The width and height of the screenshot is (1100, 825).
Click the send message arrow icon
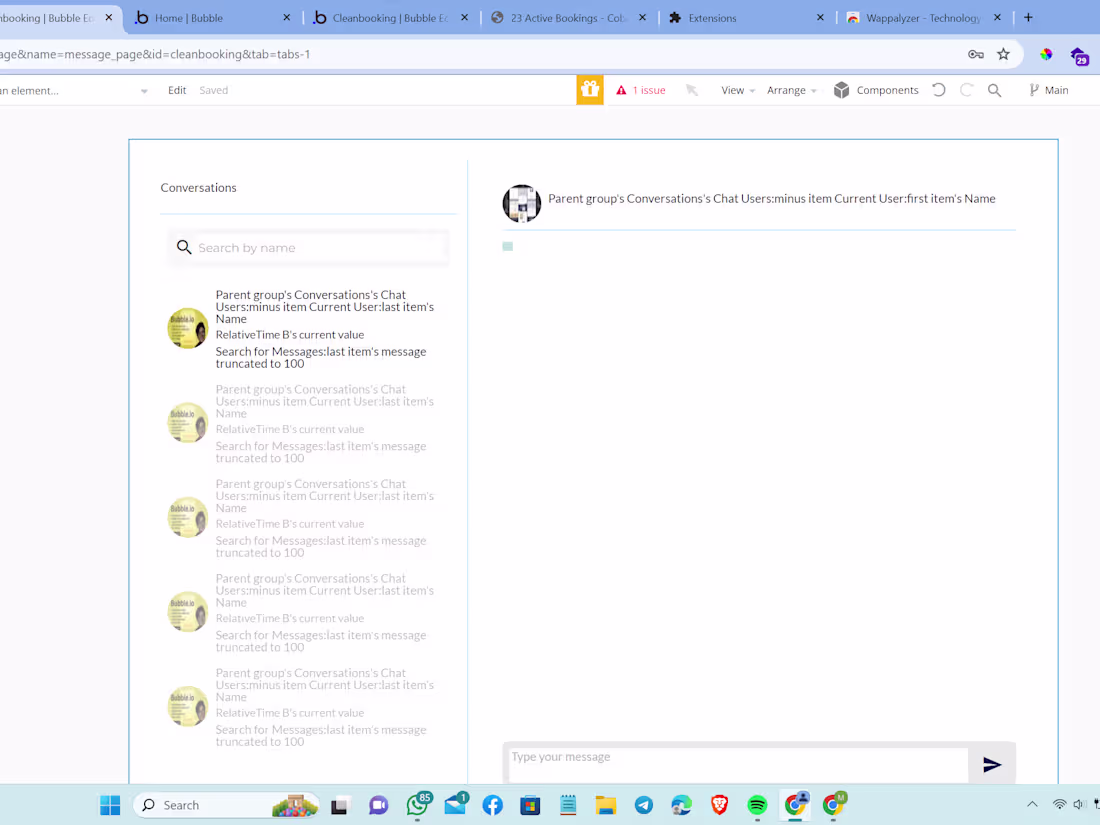992,764
